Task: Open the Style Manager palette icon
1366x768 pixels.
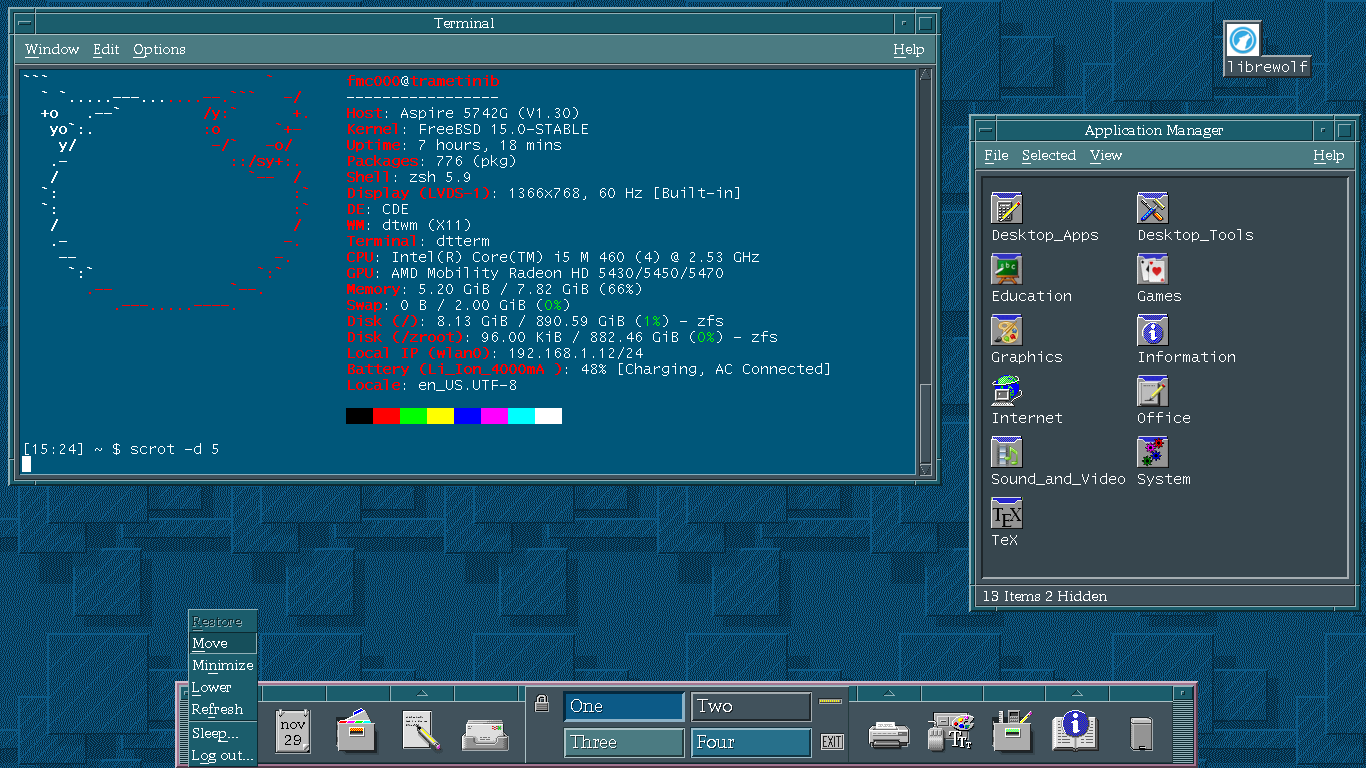Action: click(x=949, y=733)
